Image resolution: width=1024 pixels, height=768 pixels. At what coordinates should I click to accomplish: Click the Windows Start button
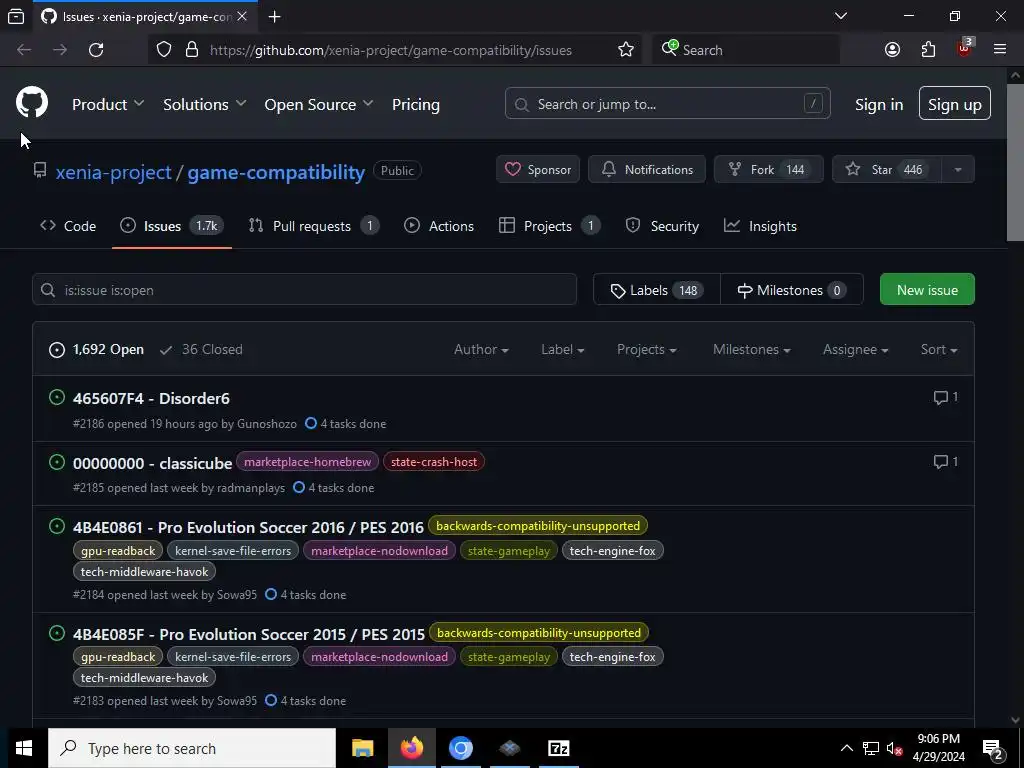24,748
